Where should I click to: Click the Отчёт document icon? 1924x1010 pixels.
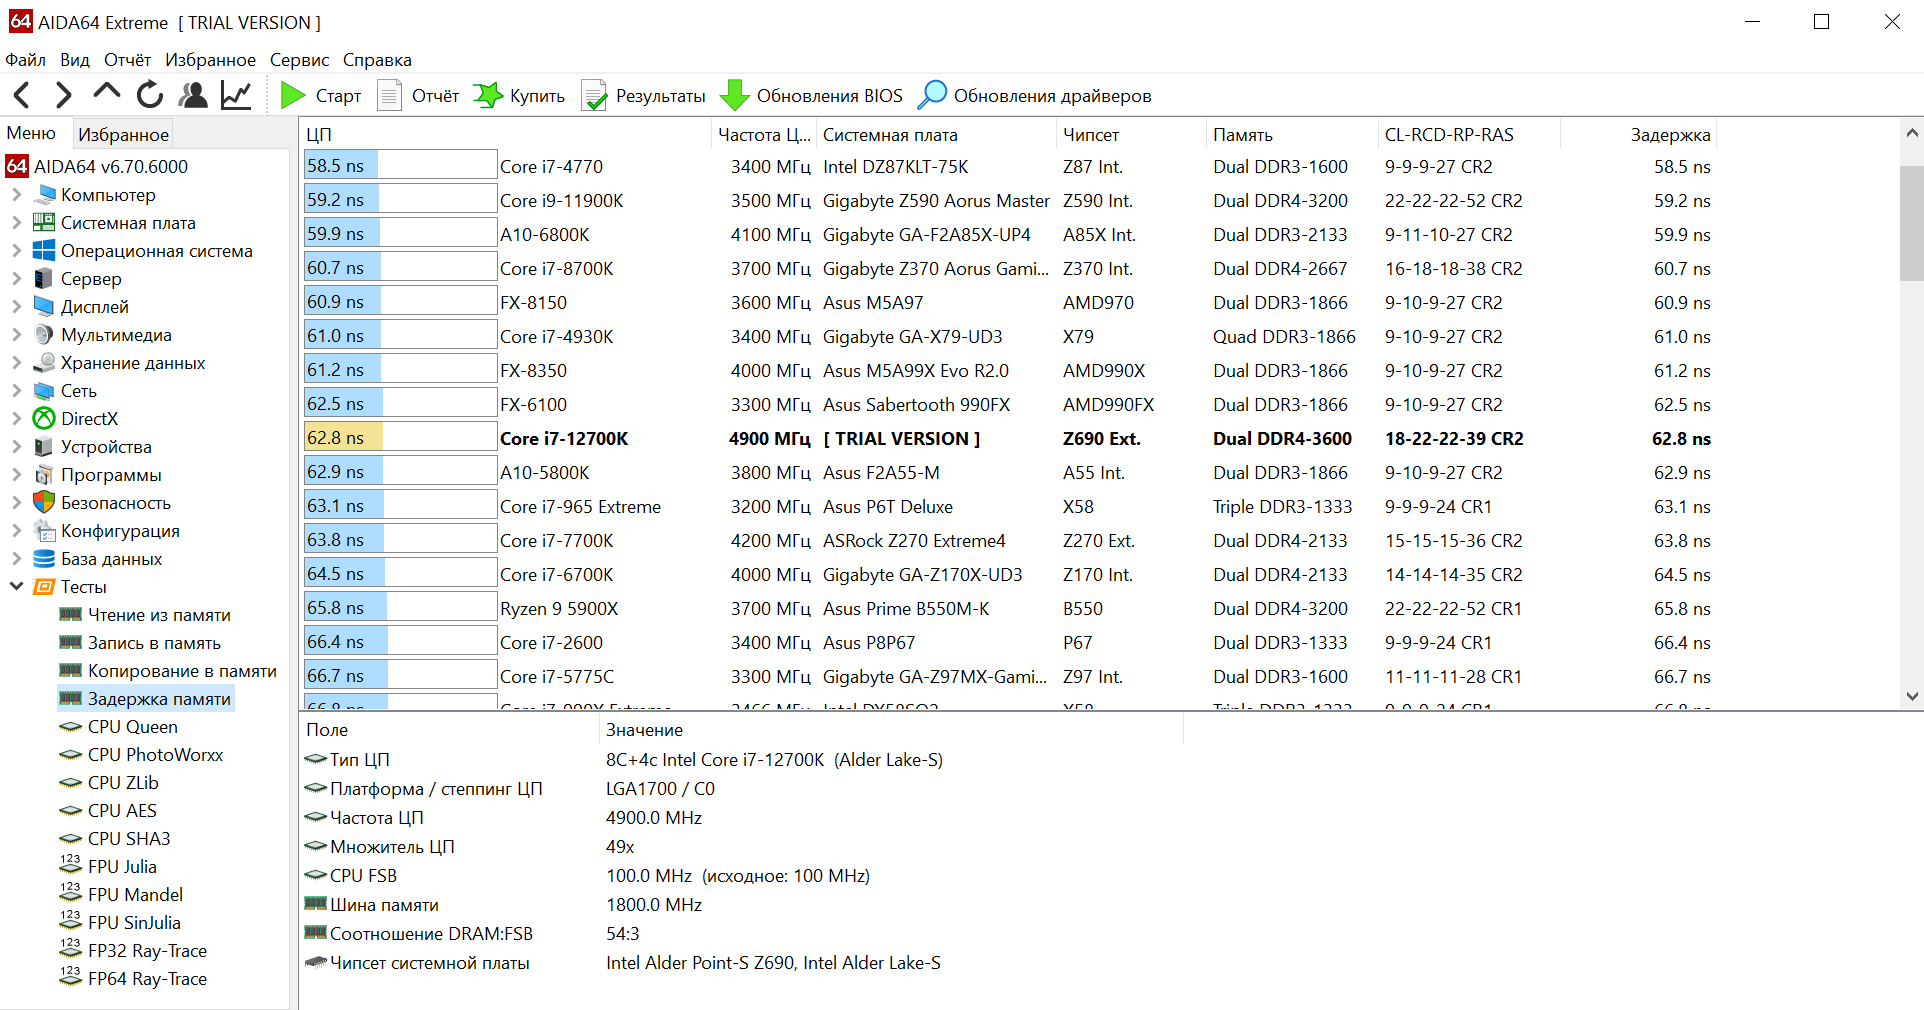pyautogui.click(x=389, y=95)
